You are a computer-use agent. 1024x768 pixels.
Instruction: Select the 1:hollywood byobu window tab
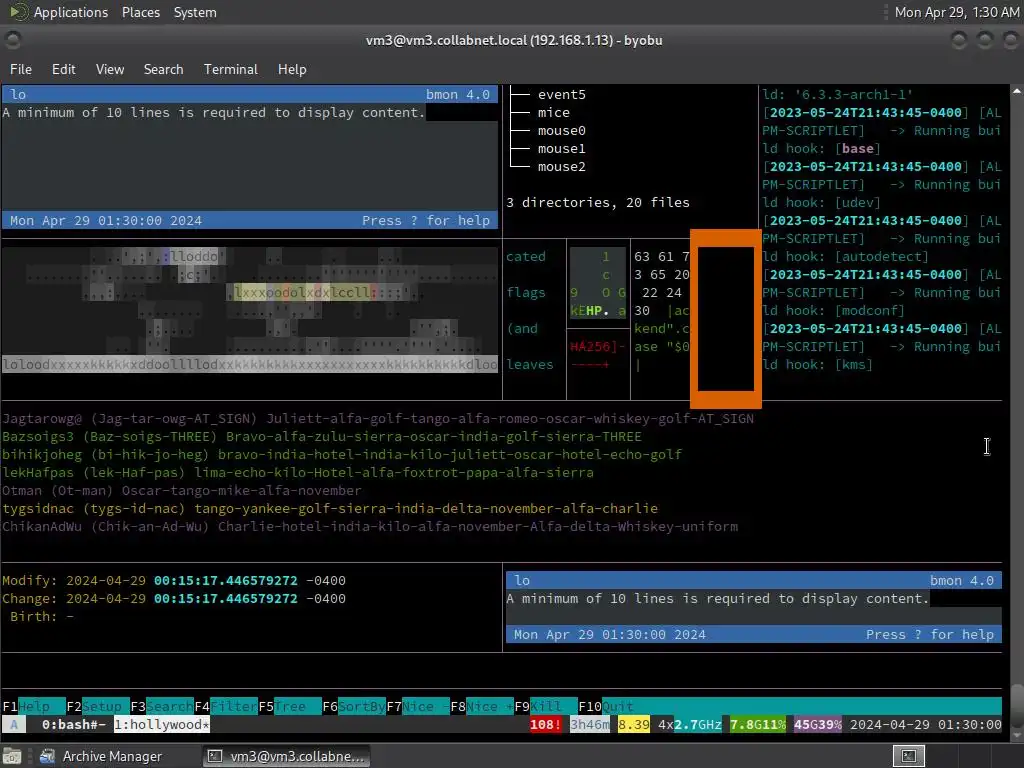pyautogui.click(x=162, y=724)
